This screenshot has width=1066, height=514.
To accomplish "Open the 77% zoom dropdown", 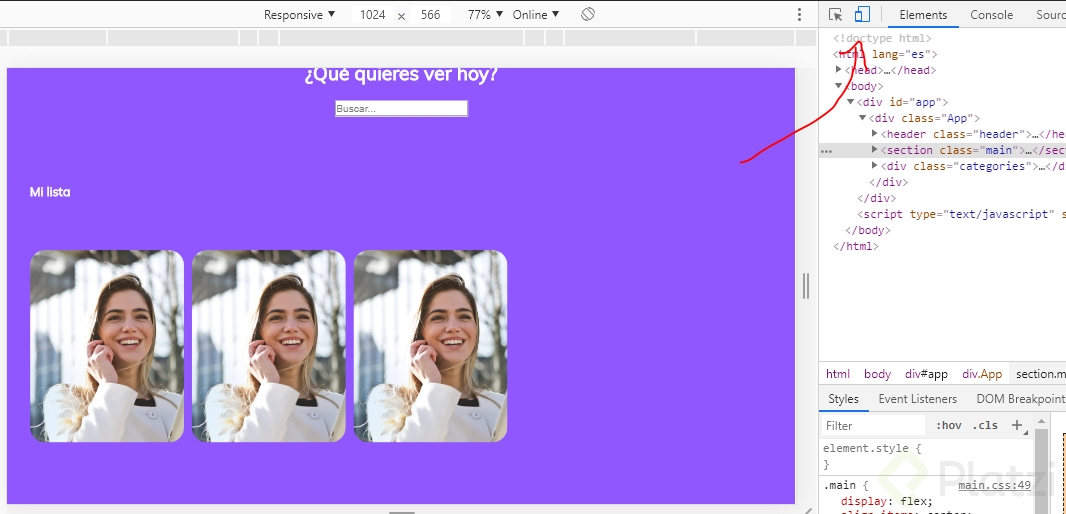I will pyautogui.click(x=485, y=14).
